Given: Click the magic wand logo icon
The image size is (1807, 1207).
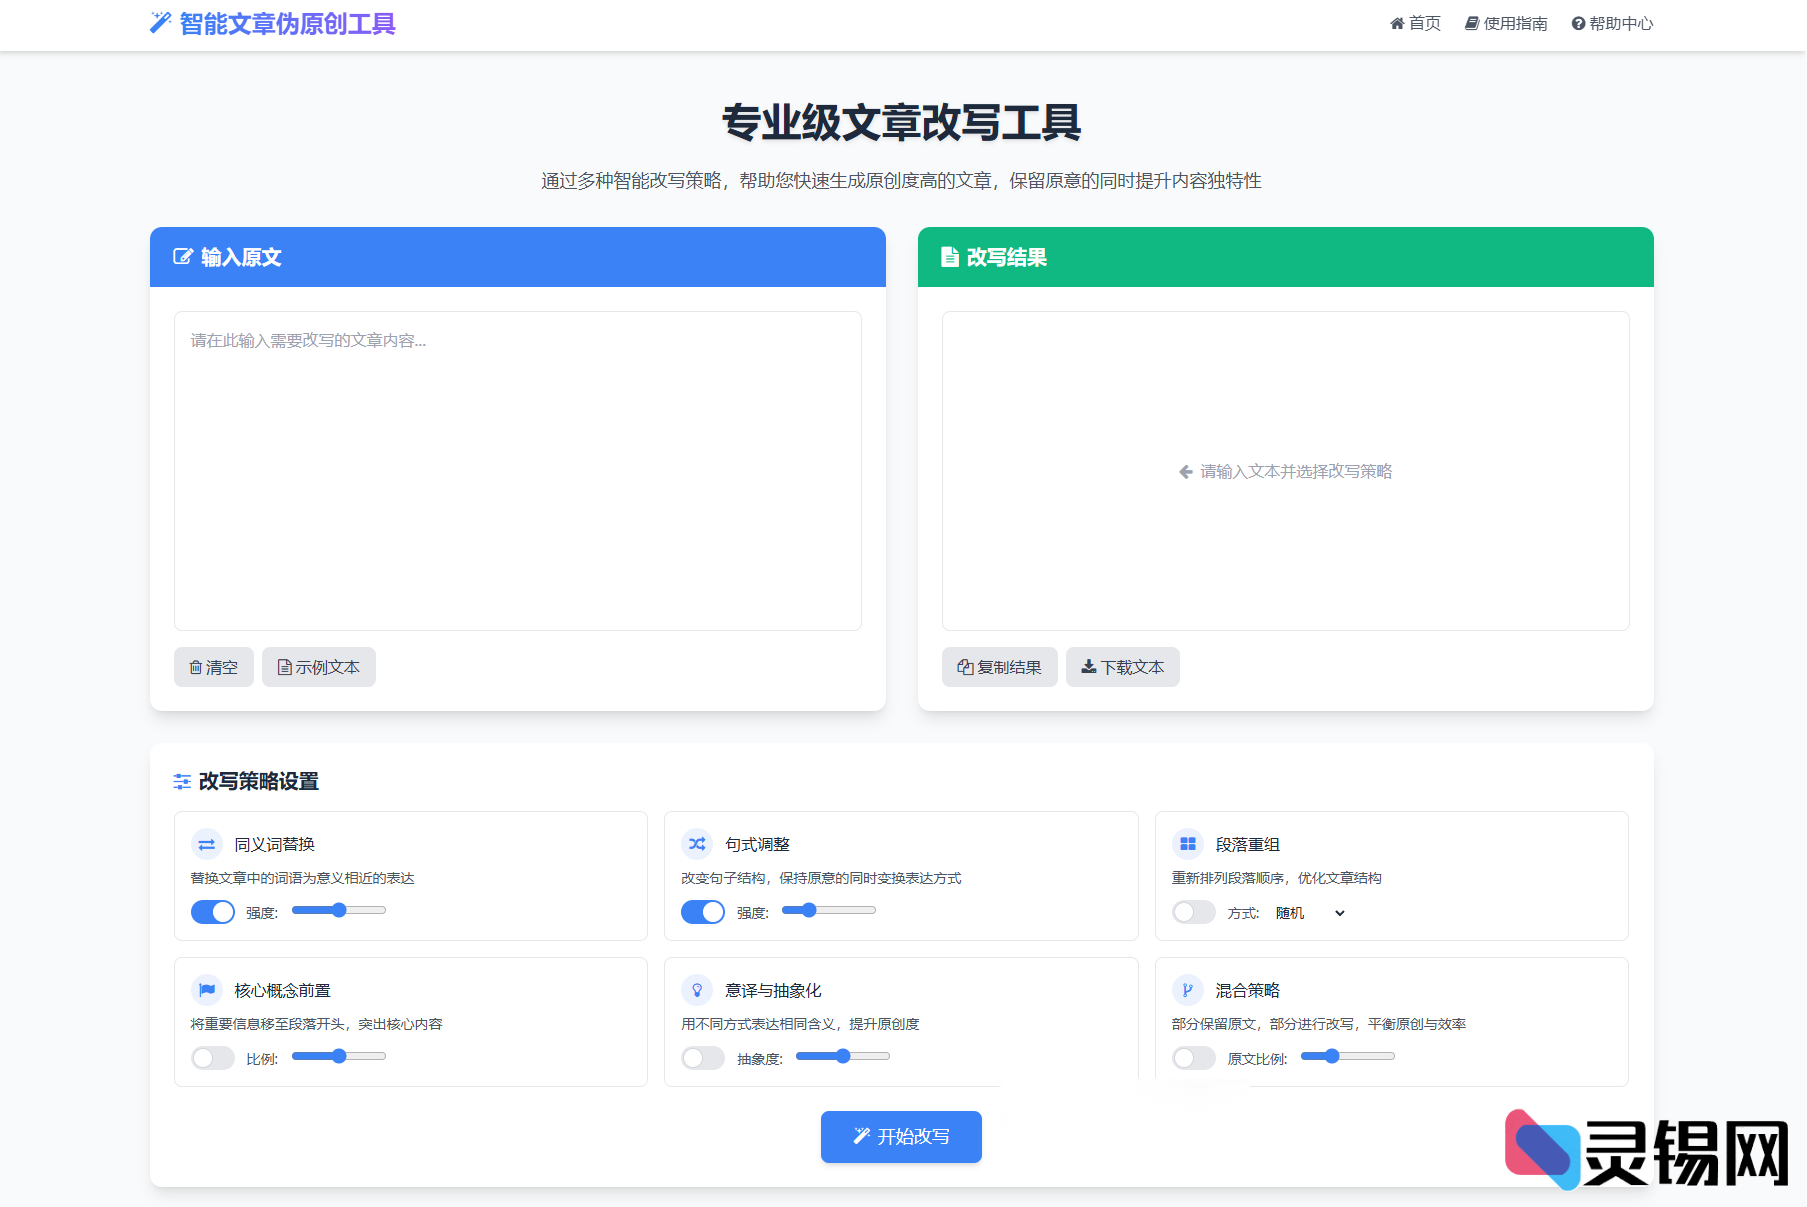Looking at the screenshot, I should tap(160, 23).
